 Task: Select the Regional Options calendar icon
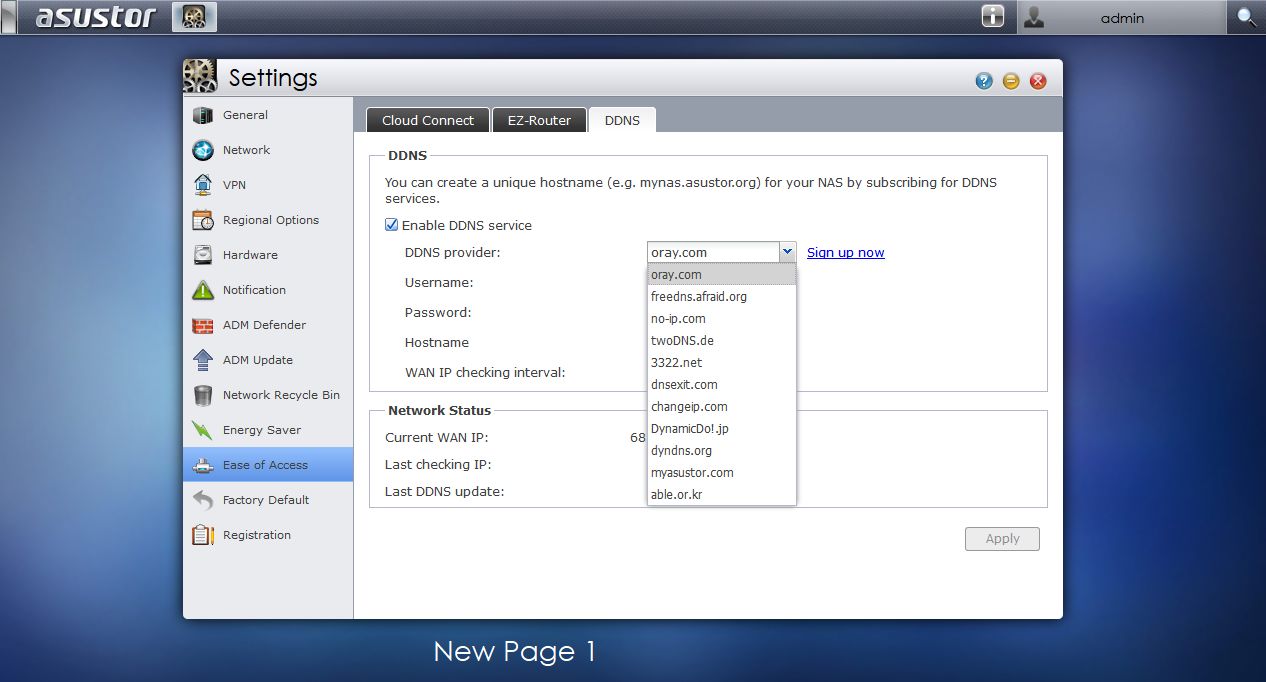[203, 220]
